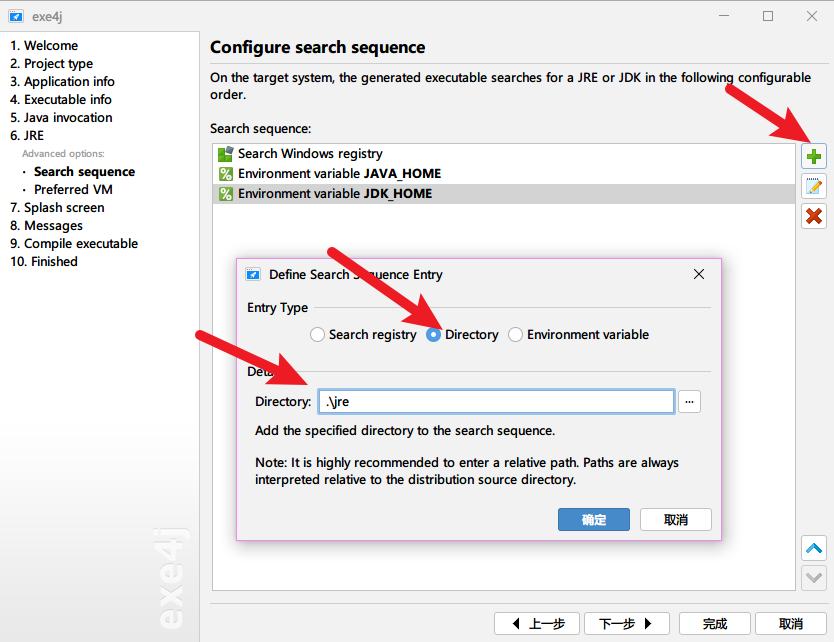Click the Directory path input field

(495, 402)
